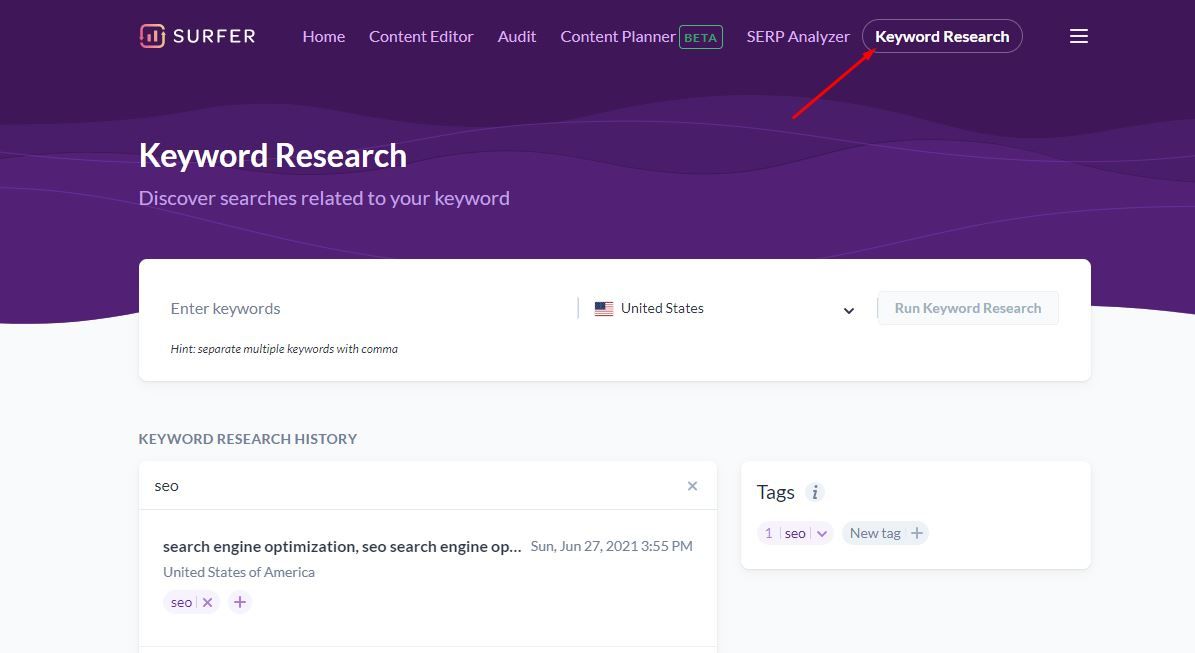Open the Content Editor page
This screenshot has height=653, width=1195.
421,37
